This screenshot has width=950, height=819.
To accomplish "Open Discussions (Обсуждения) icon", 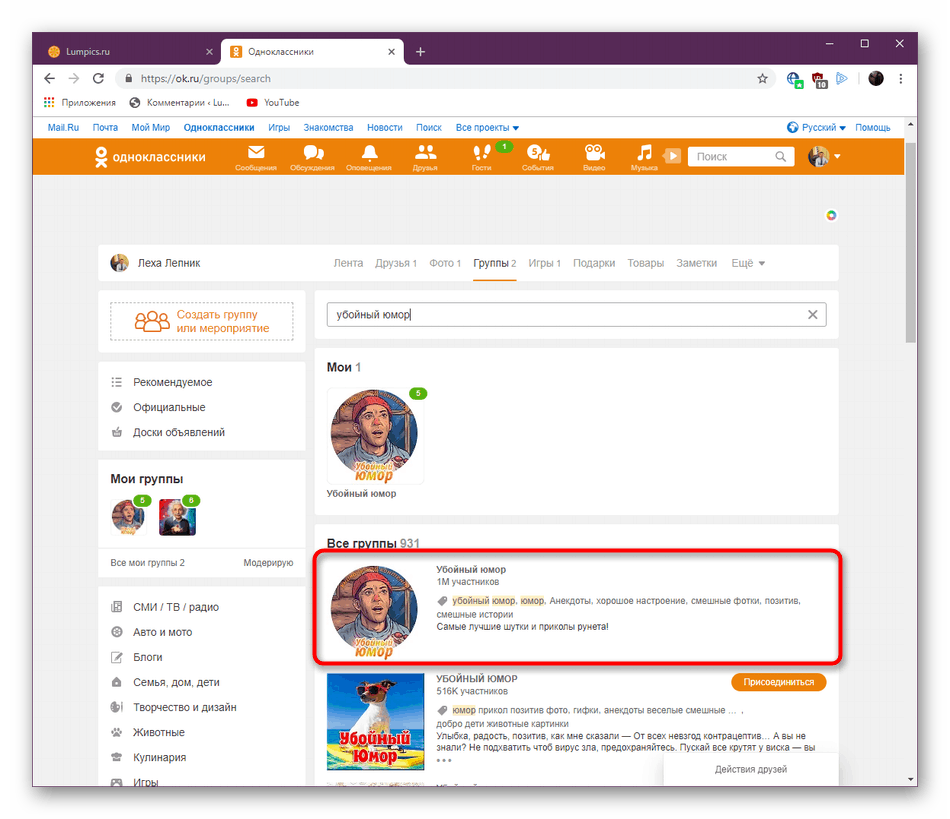I will point(313,158).
